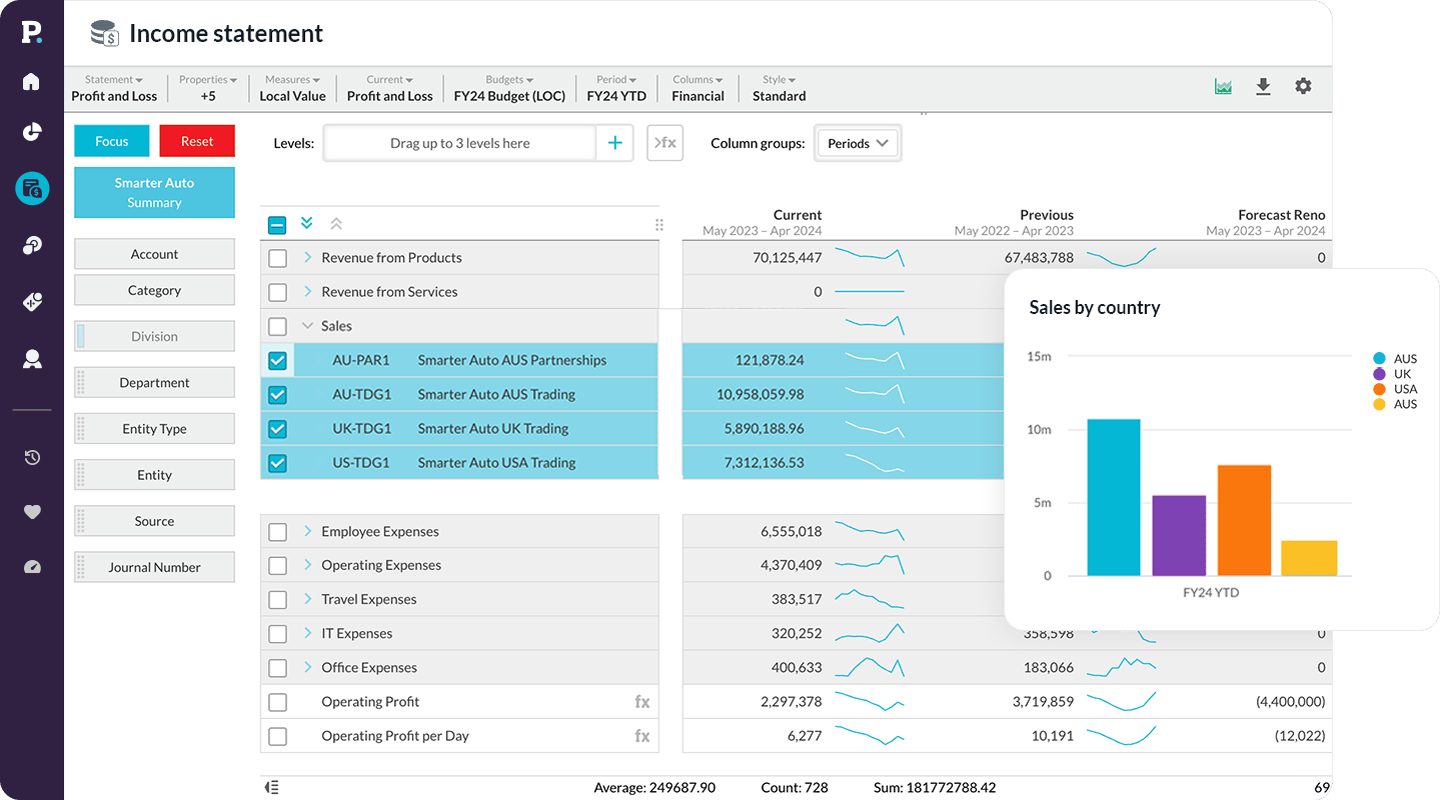Image resolution: width=1440 pixels, height=800 pixels.
Task: Click fx icon on Operating Profit per Day row
Action: tap(642, 736)
